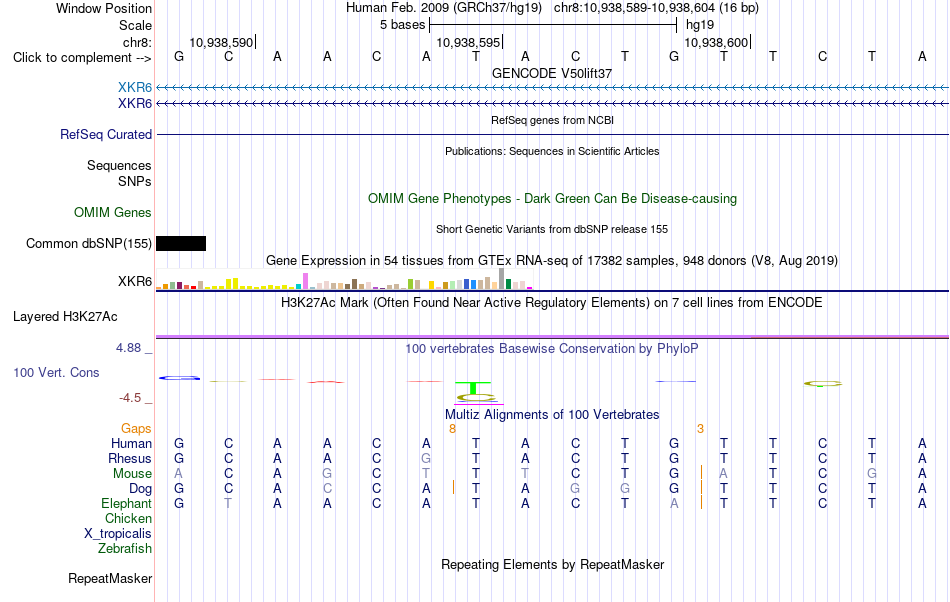Viewport: 950px width, 602px height.
Task: Open the OMIM Genes track label
Action: [x=113, y=213]
